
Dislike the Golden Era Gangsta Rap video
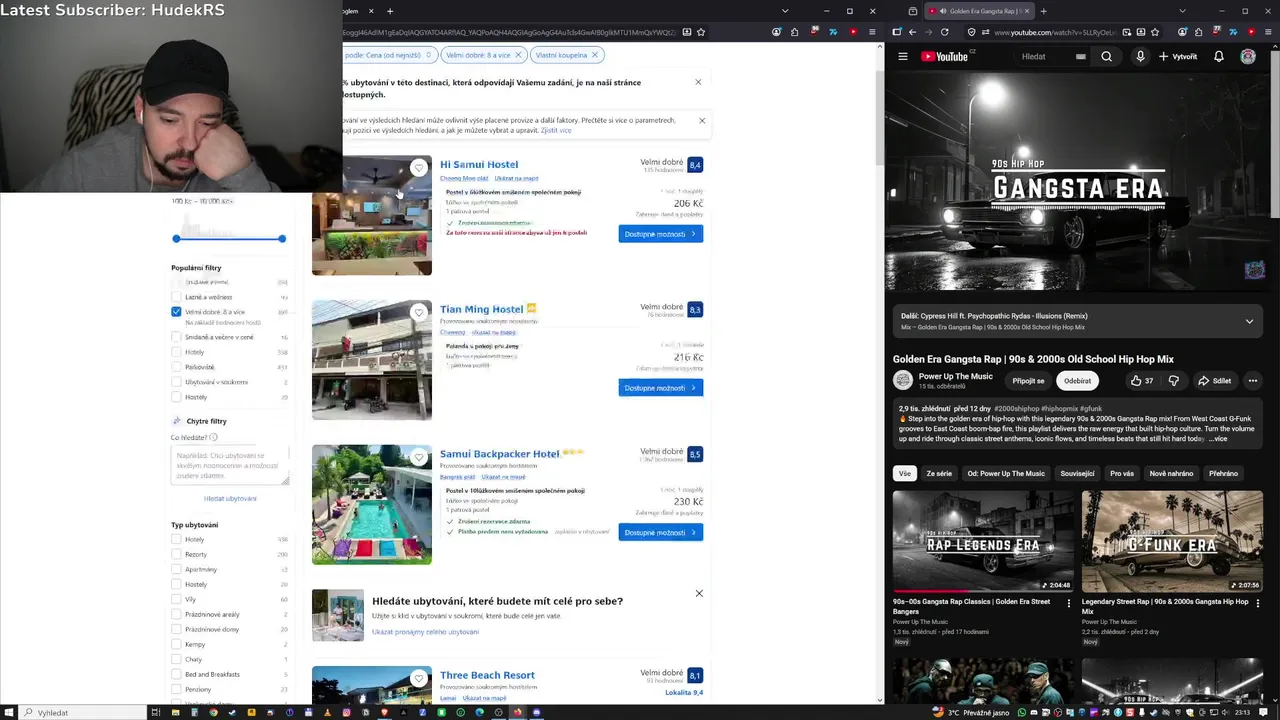pyautogui.click(x=1173, y=381)
